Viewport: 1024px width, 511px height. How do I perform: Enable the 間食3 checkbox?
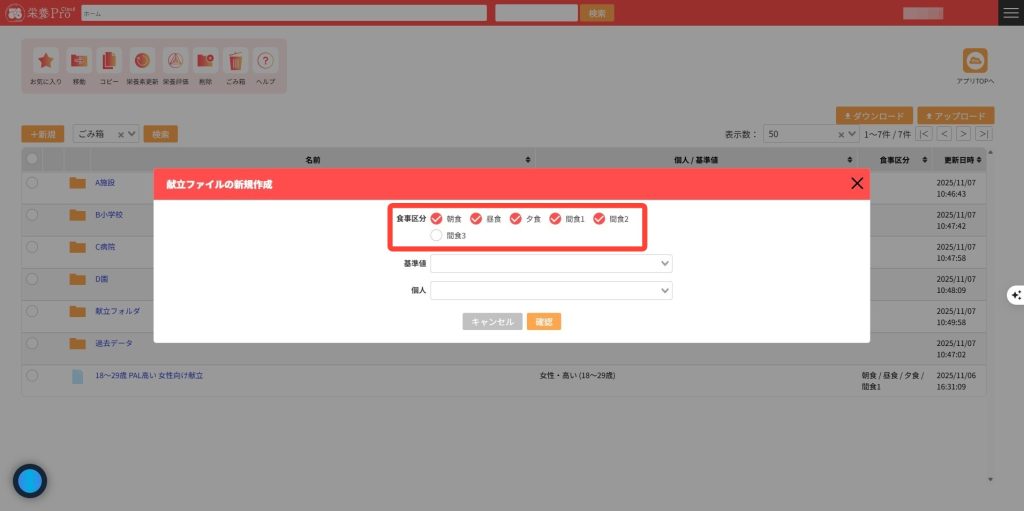pos(437,235)
